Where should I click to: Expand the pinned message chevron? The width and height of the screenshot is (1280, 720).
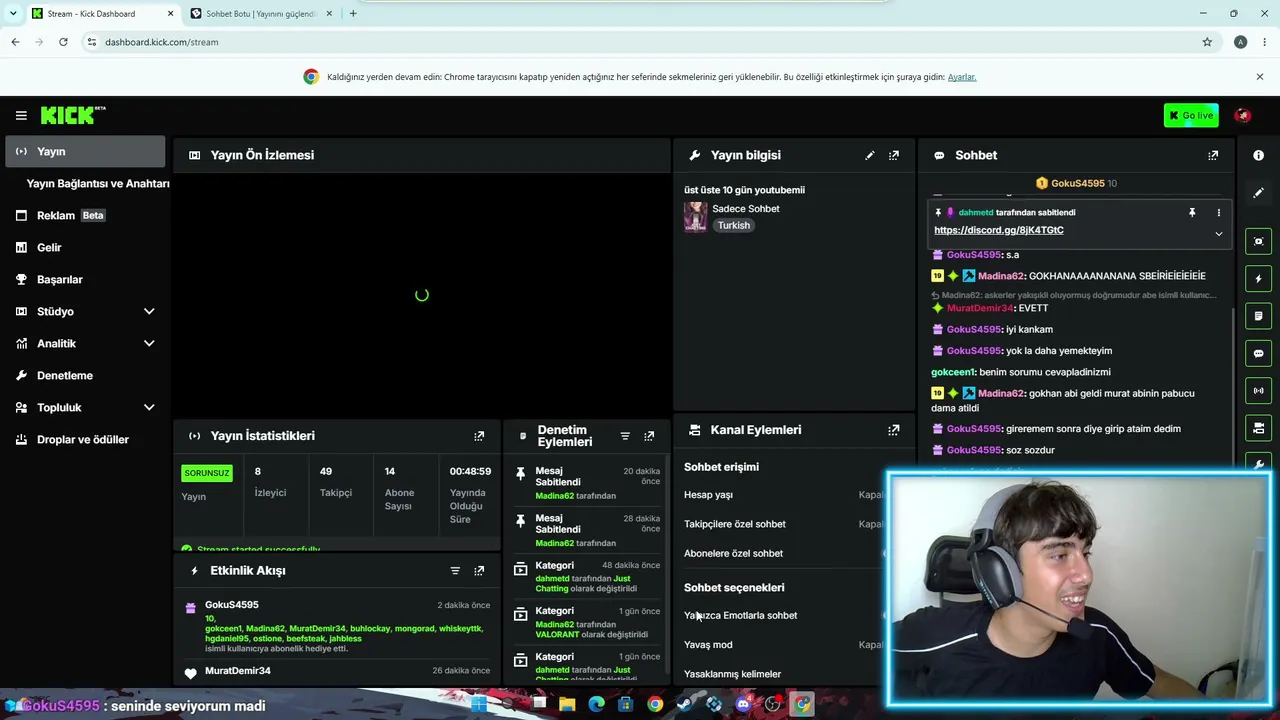(x=1218, y=234)
